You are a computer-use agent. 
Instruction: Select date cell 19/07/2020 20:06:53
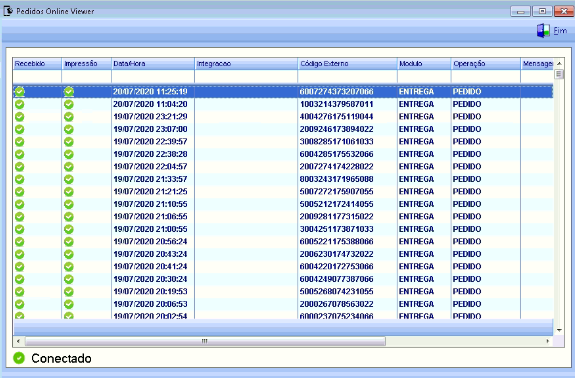pos(150,304)
